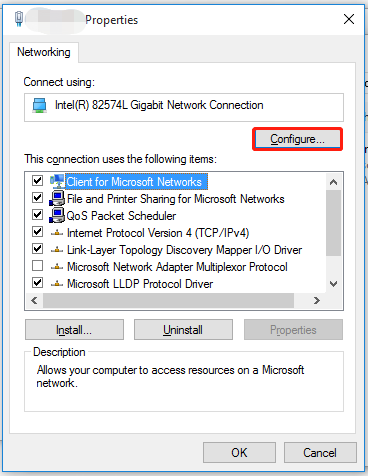Click the horizontal scroll right arrow
The width and height of the screenshot is (368, 476).
(x=317, y=301)
